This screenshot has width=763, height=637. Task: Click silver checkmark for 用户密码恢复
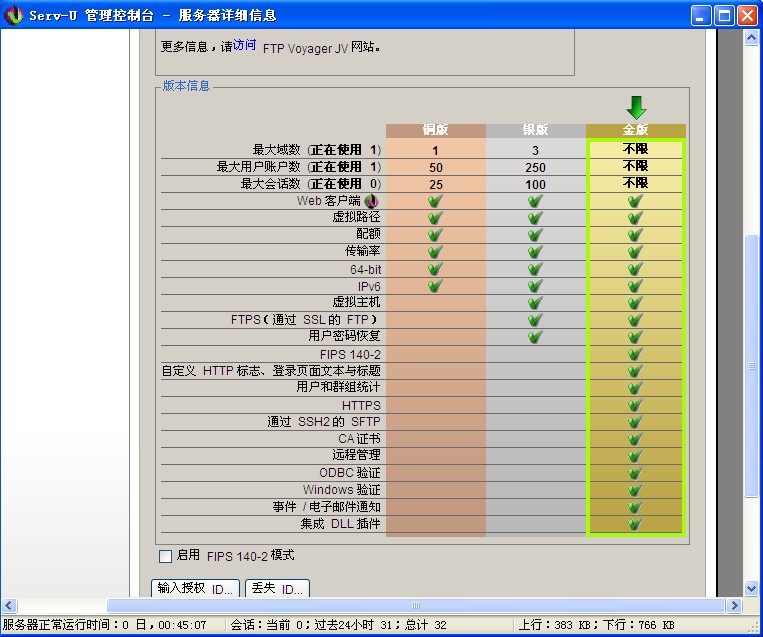click(x=535, y=337)
